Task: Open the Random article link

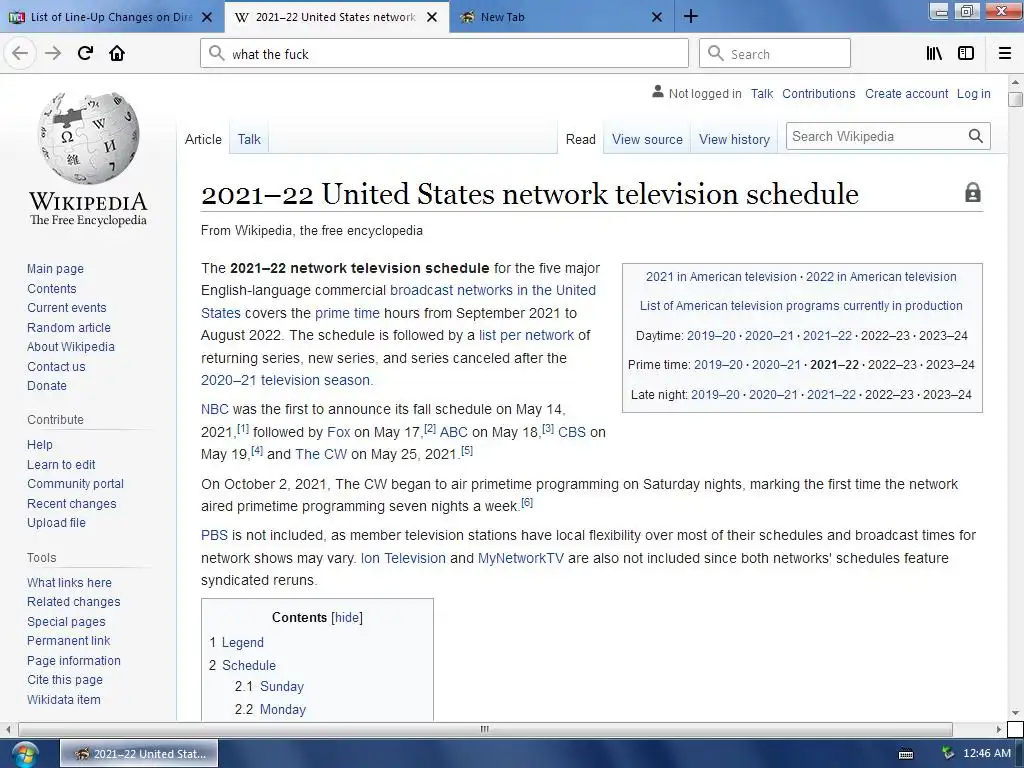Action: [x=69, y=327]
